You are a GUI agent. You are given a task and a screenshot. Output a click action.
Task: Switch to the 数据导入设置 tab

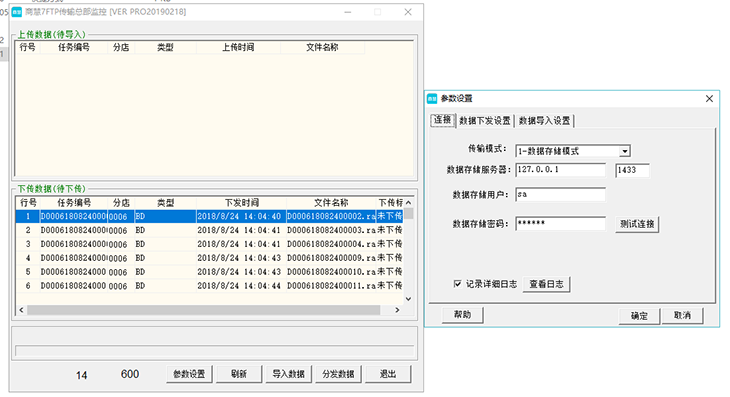pyautogui.click(x=544, y=121)
